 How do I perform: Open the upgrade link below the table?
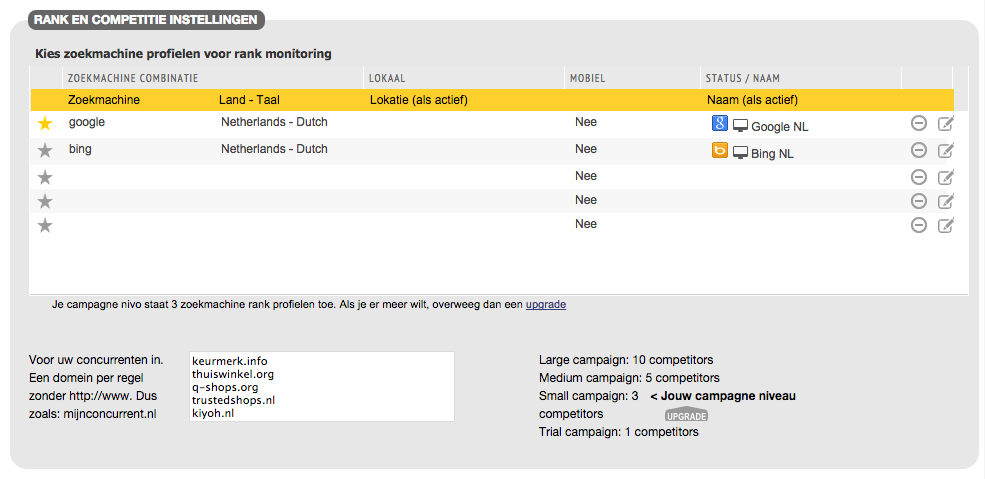(x=545, y=304)
